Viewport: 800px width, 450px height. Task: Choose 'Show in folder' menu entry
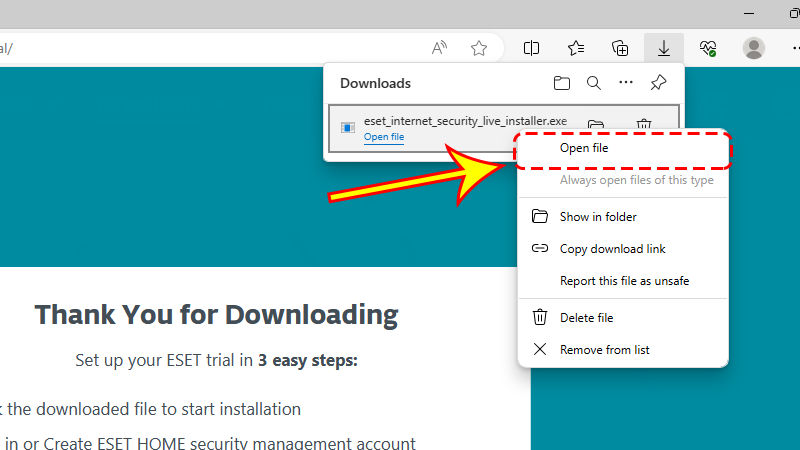click(x=623, y=217)
